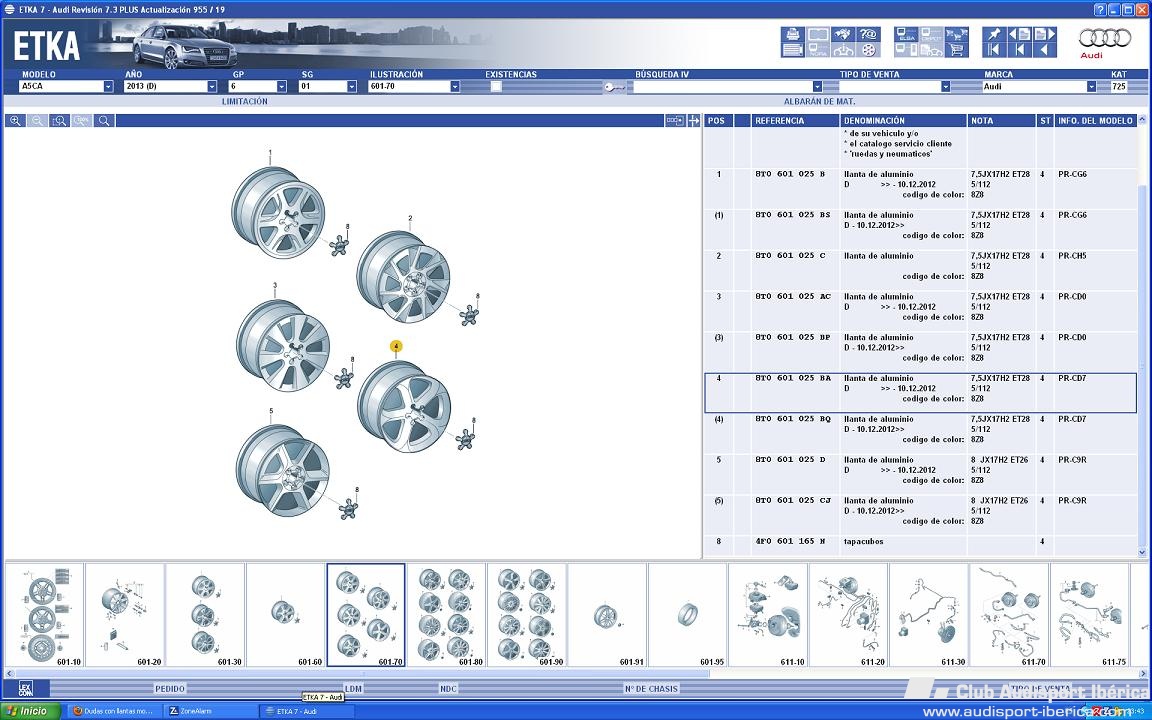1152x720 pixels.
Task: Click the book icon next to printer
Action: pyautogui.click(x=818, y=35)
